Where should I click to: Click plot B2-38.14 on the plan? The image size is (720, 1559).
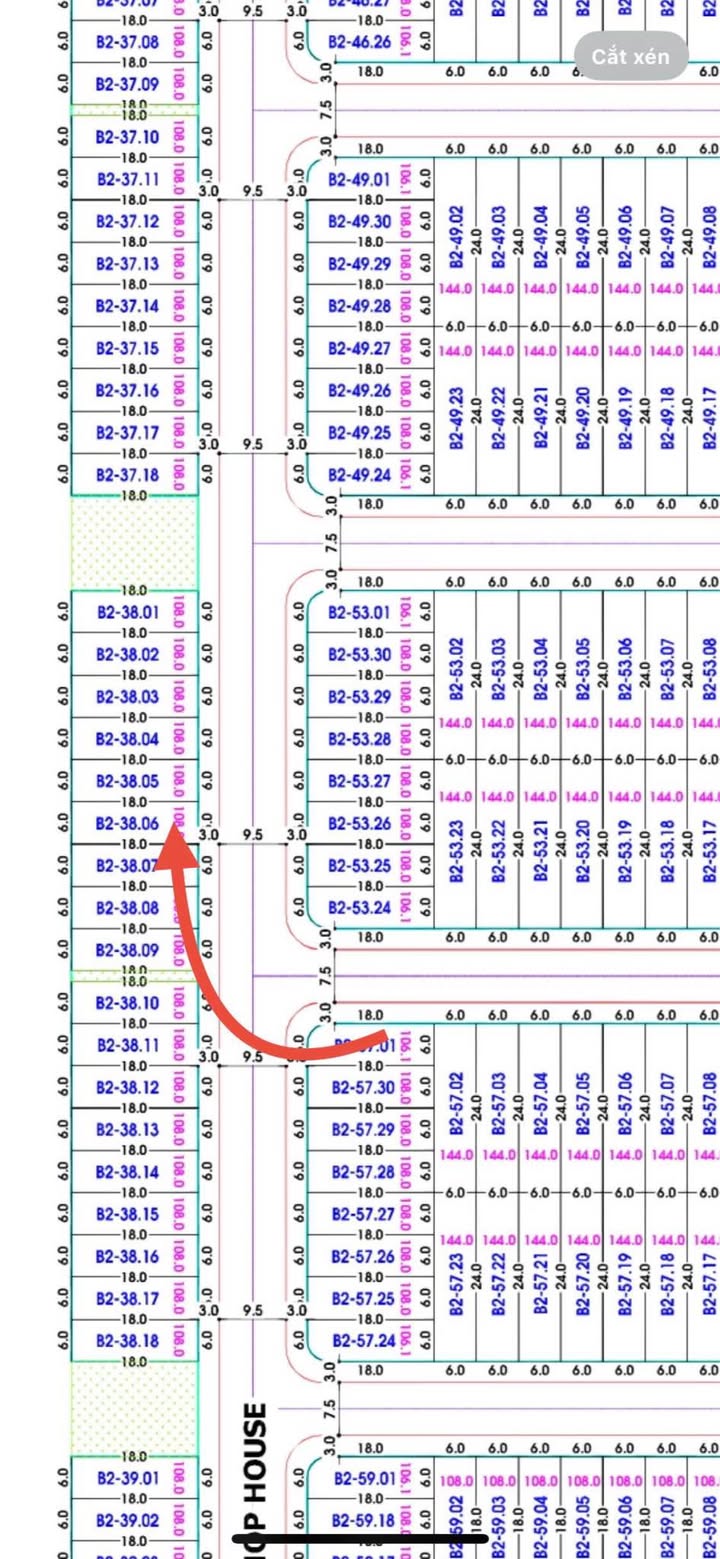click(x=127, y=1172)
